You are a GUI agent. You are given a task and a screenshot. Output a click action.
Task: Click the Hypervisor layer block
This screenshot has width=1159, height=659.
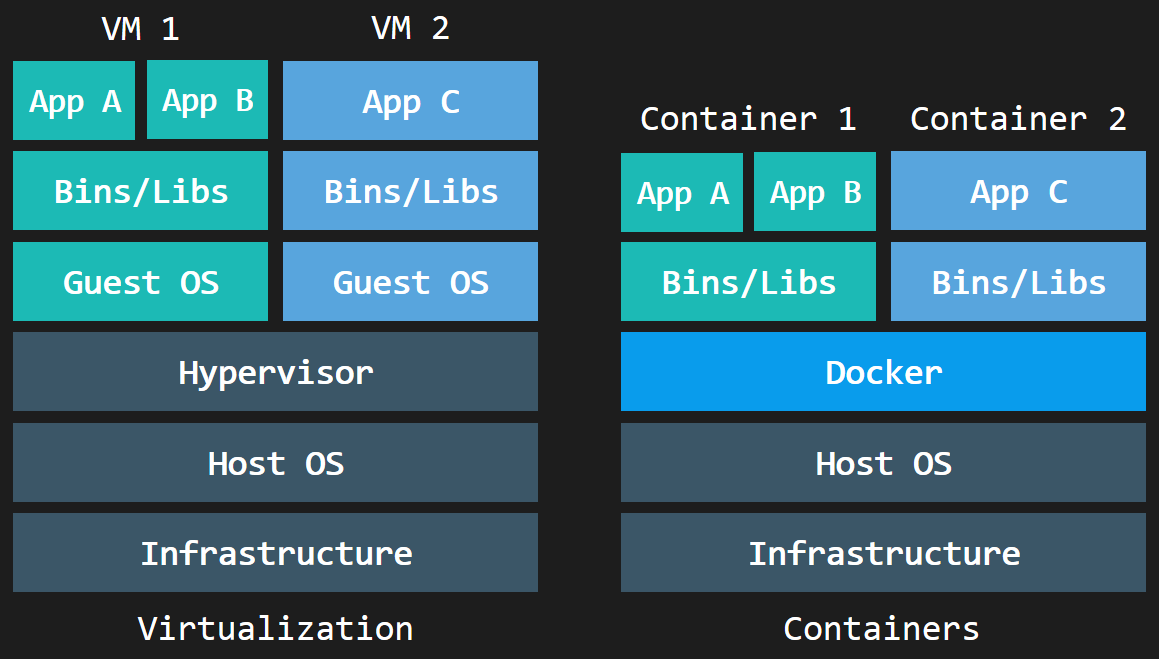click(x=275, y=372)
